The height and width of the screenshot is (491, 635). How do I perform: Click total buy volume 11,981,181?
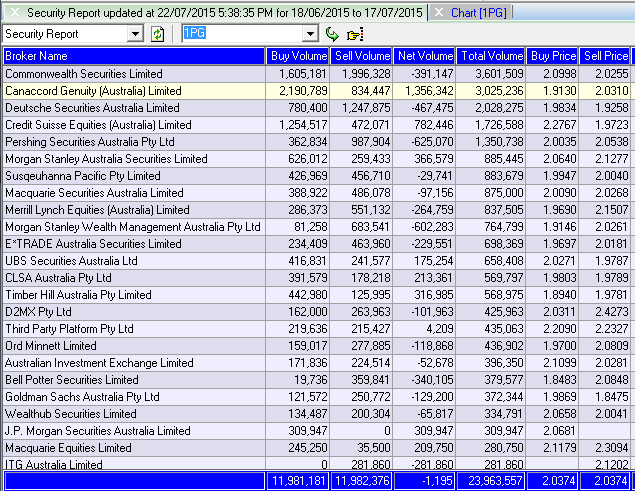pos(298,481)
